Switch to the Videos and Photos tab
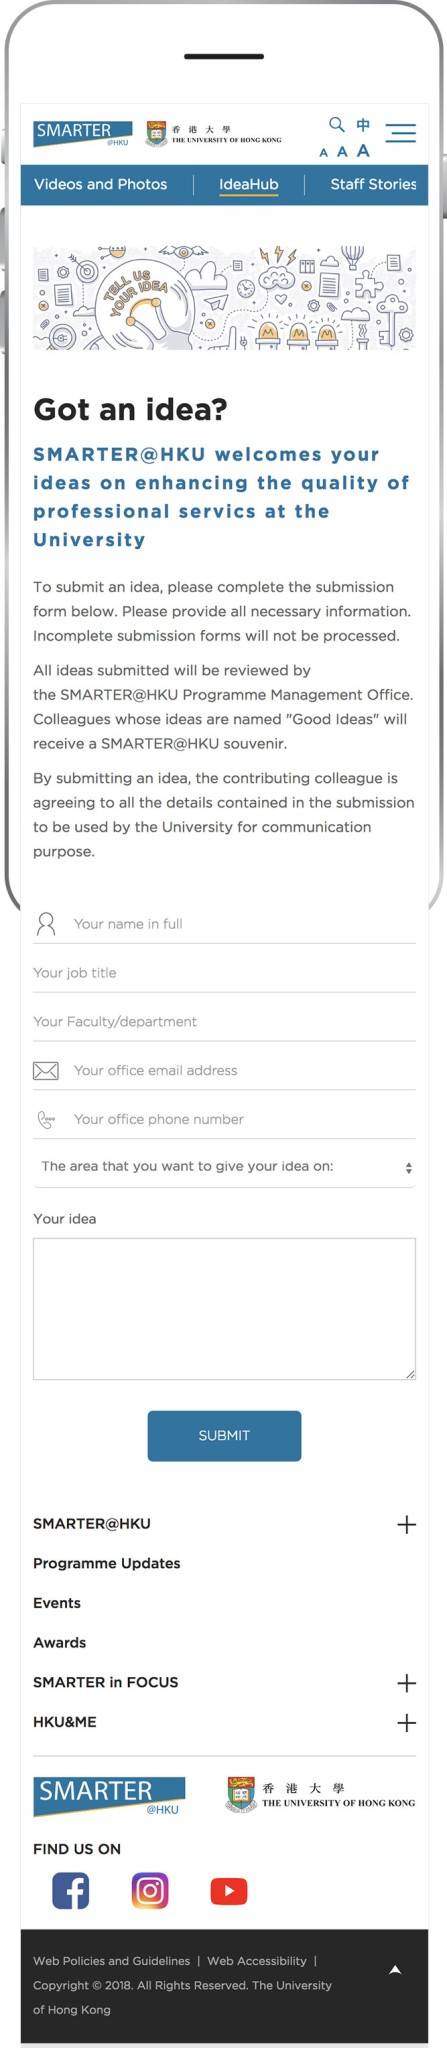 pos(100,184)
